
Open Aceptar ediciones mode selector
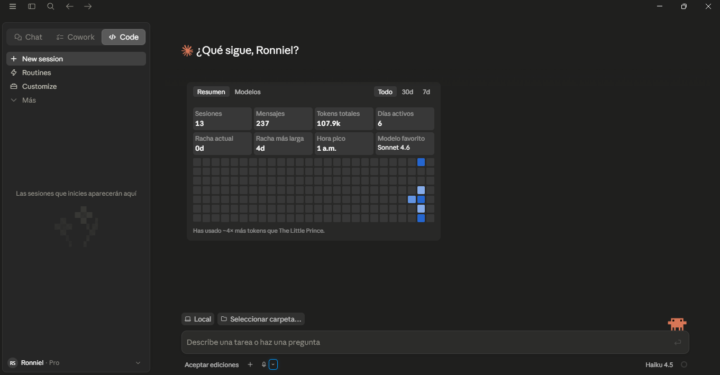pos(212,365)
